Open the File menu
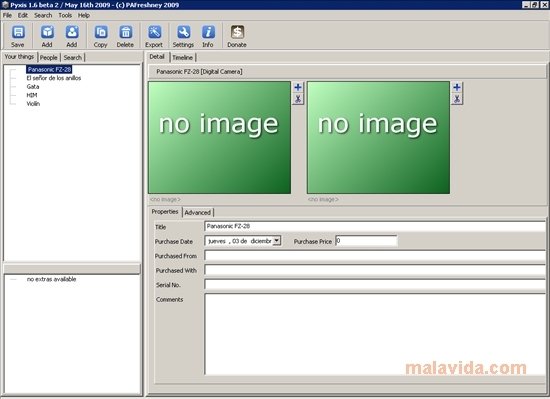This screenshot has height=399, width=550. point(7,15)
